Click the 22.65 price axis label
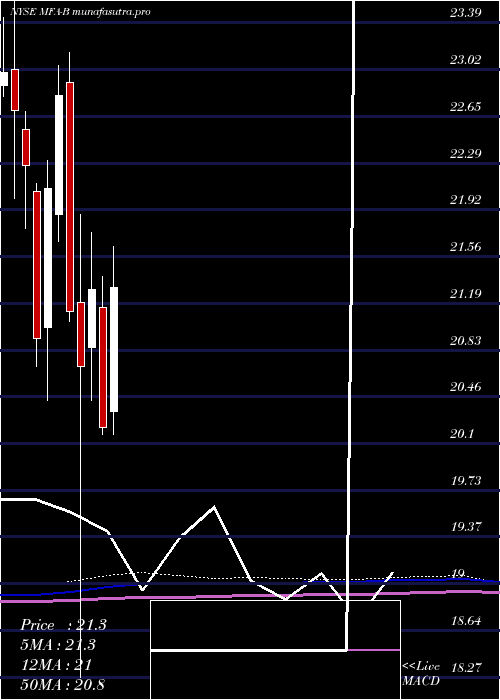 tap(465, 106)
